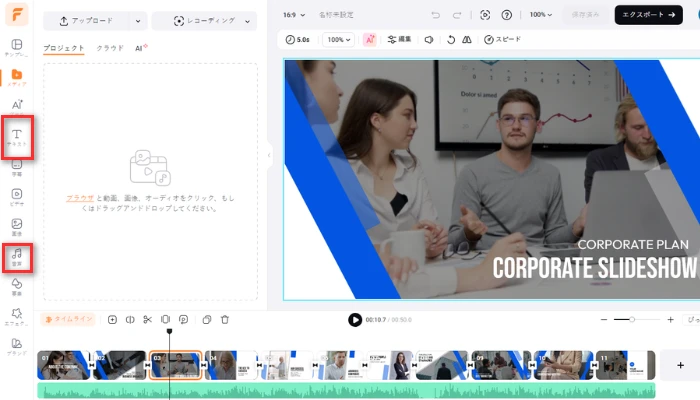Open the subtitles (字幕) panel in sidebar

pos(17,167)
